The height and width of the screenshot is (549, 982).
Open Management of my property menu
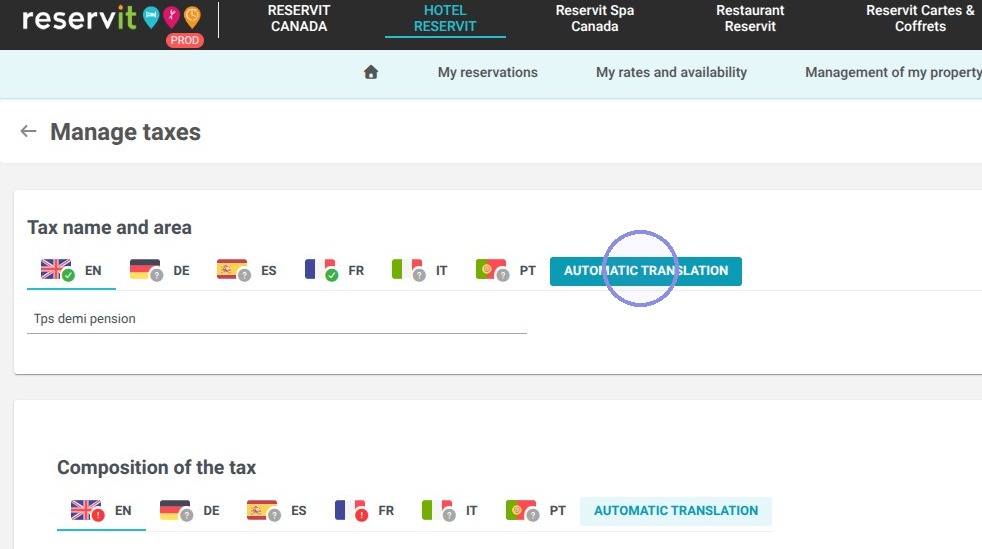click(893, 73)
